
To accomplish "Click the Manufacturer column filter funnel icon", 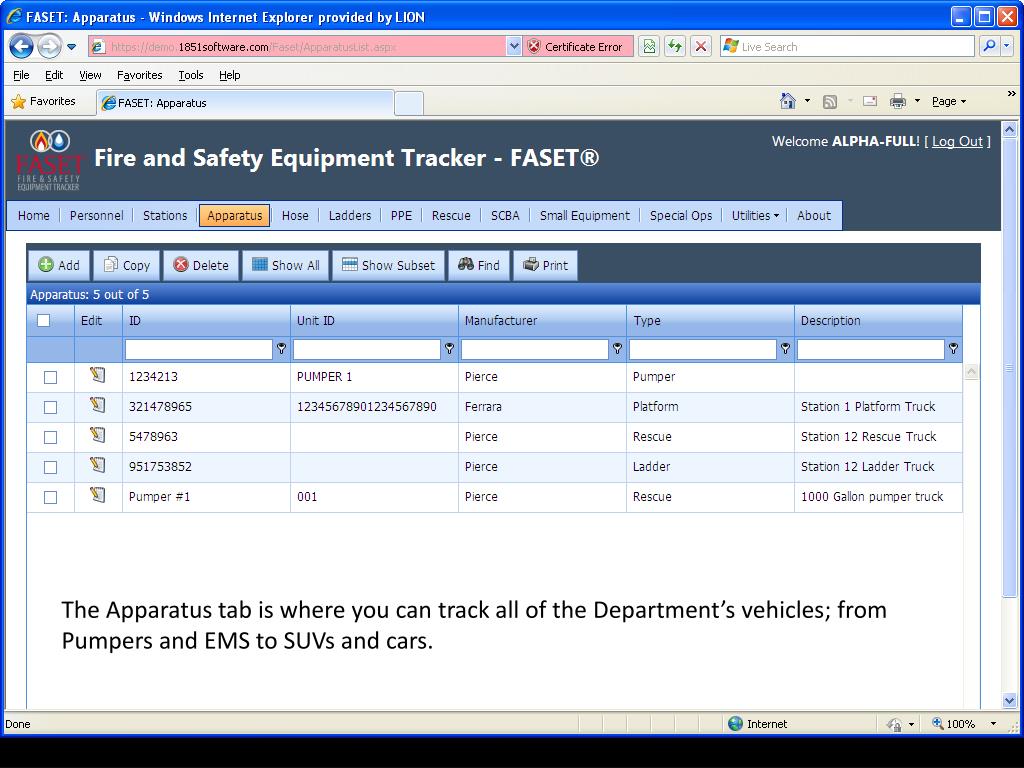I will point(617,349).
